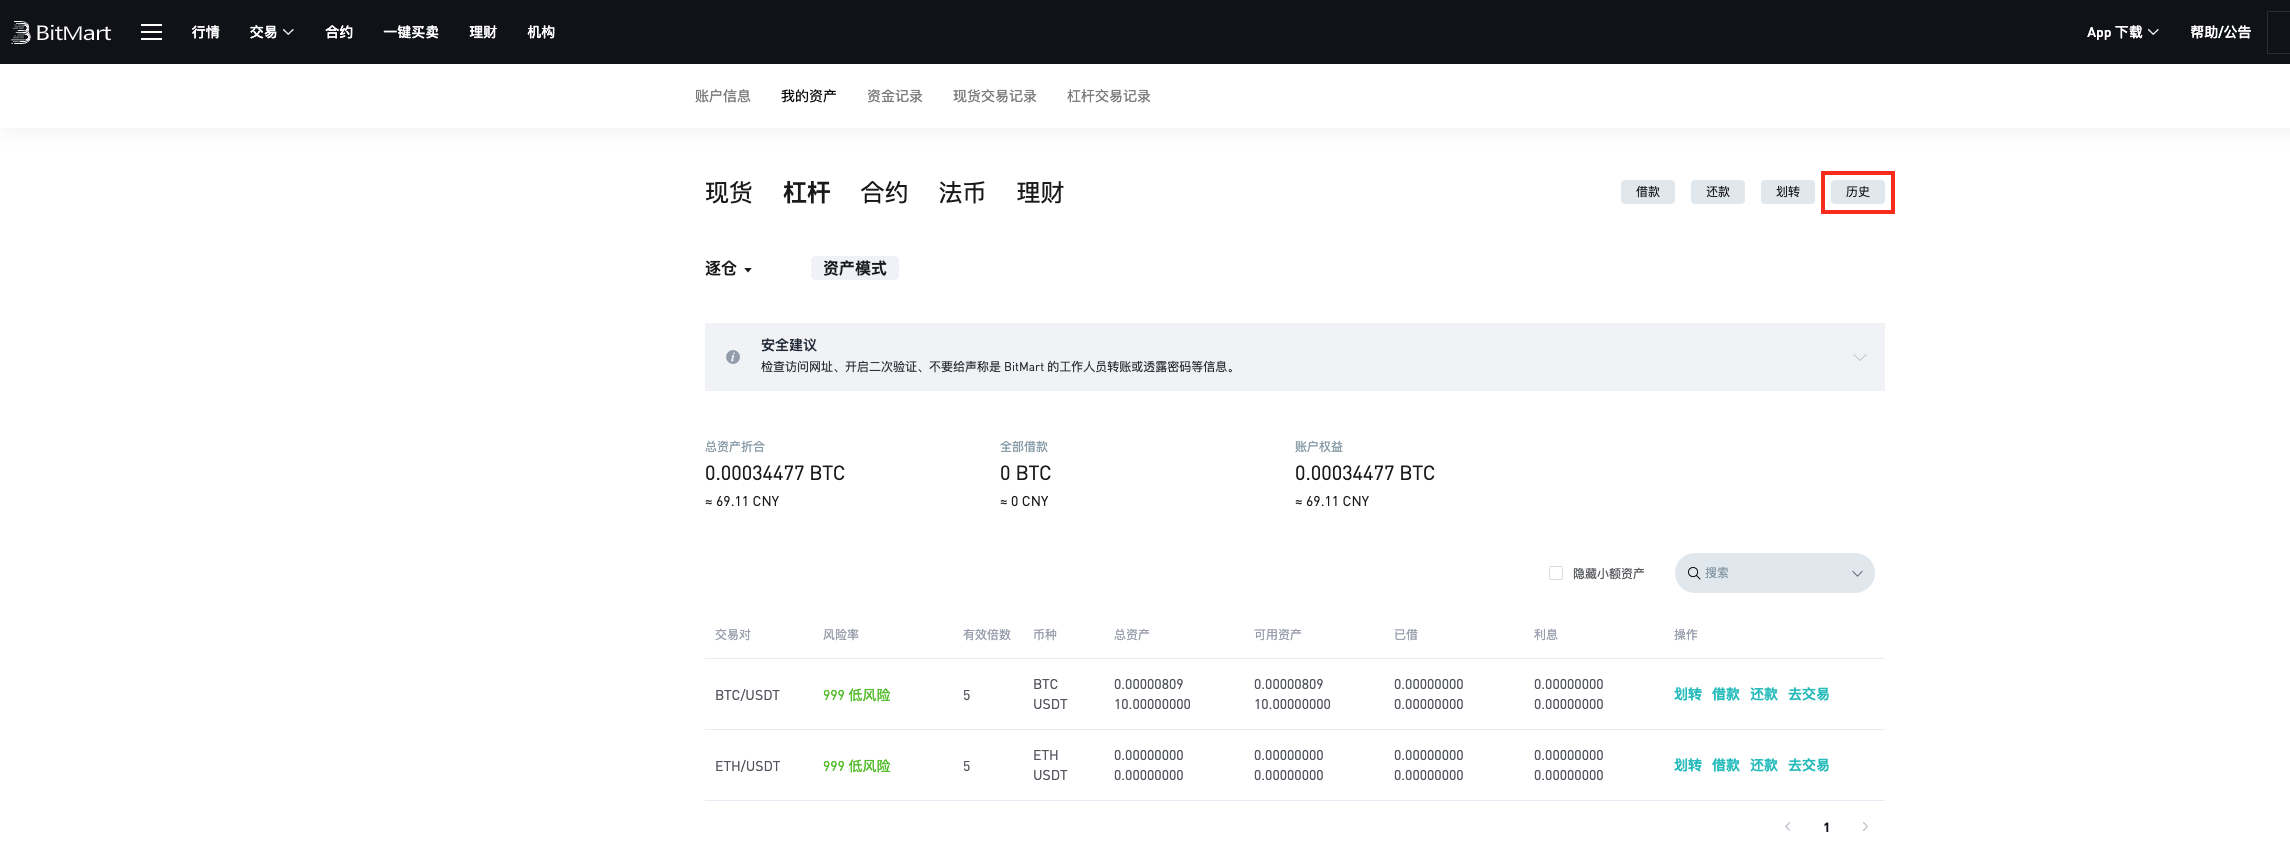Select the 合约 asset tab
The height and width of the screenshot is (862, 2290).
(884, 192)
